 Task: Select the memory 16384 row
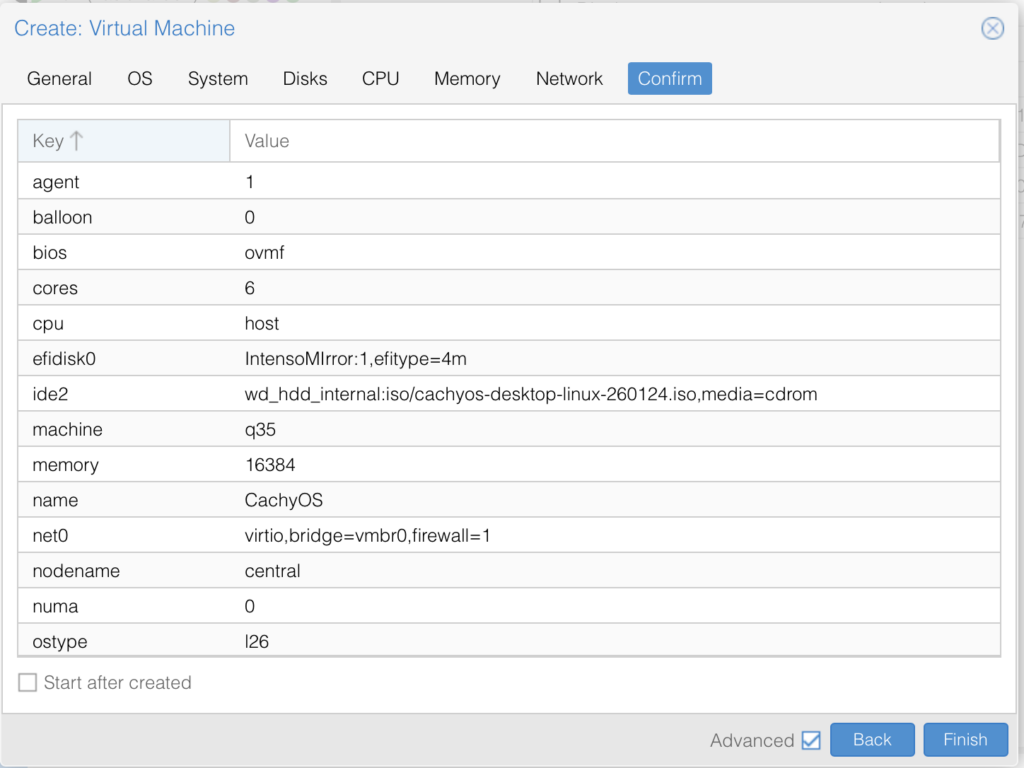(508, 465)
